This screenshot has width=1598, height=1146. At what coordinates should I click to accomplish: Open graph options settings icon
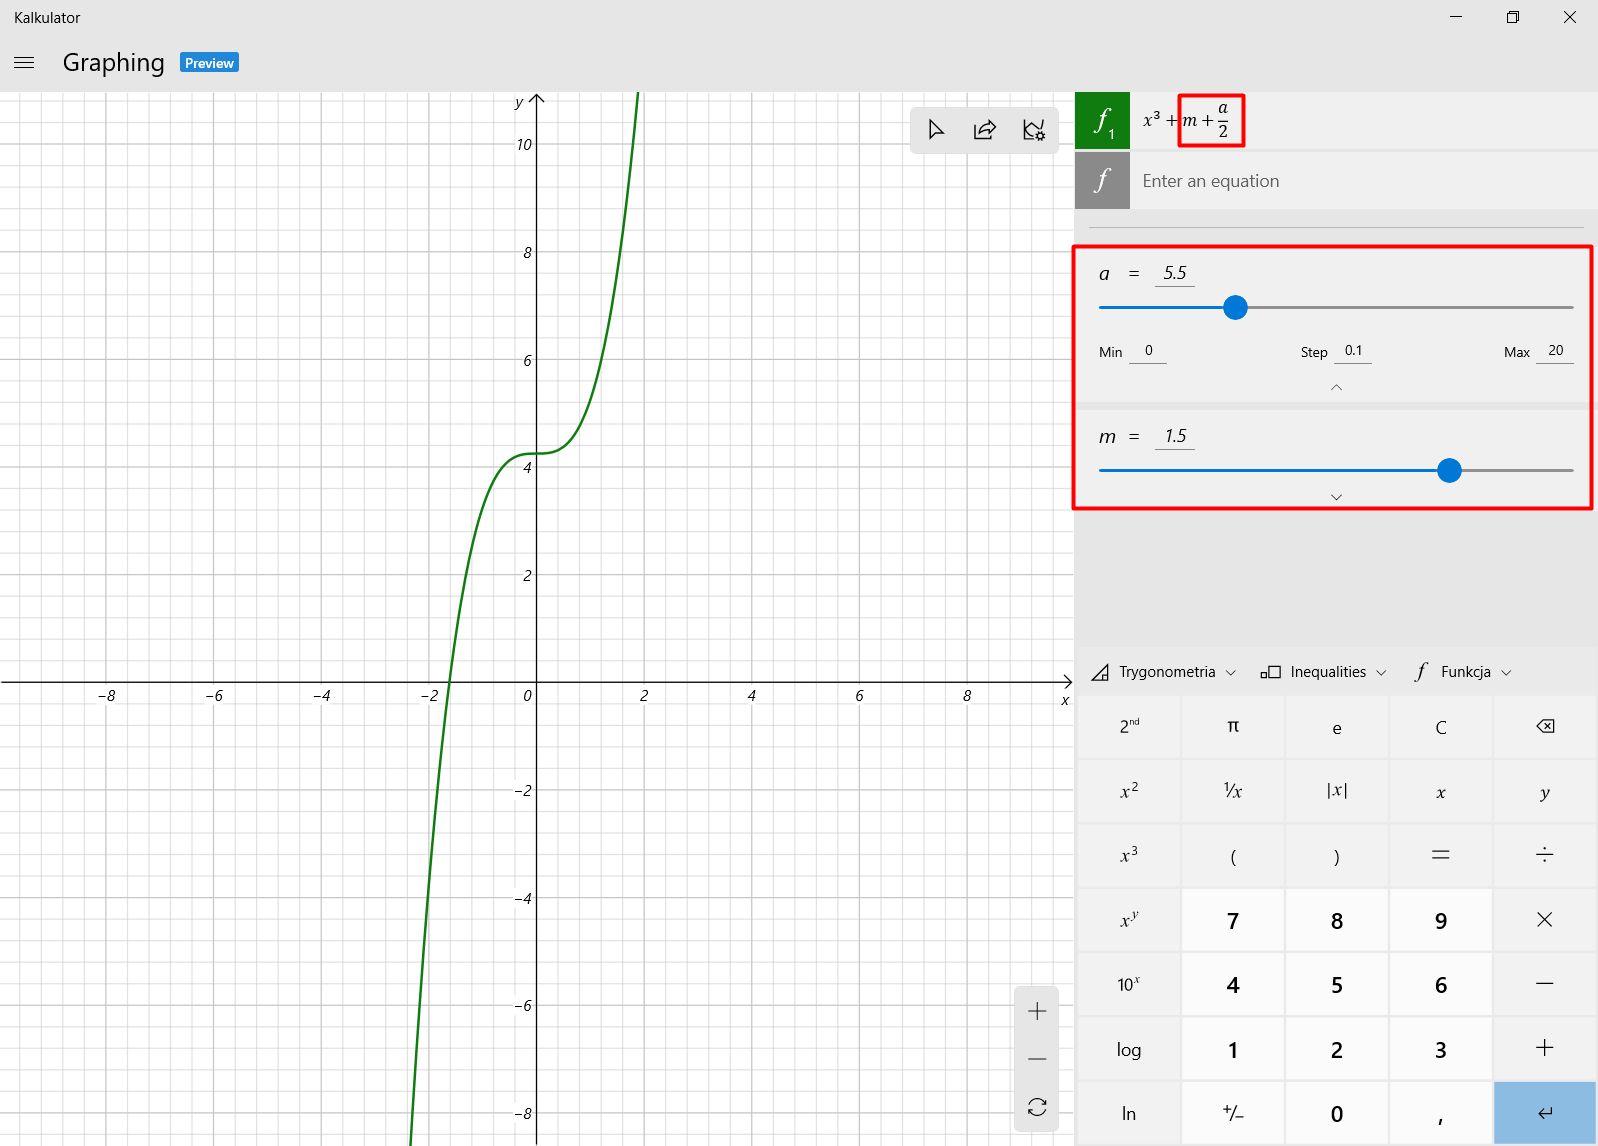click(1034, 130)
